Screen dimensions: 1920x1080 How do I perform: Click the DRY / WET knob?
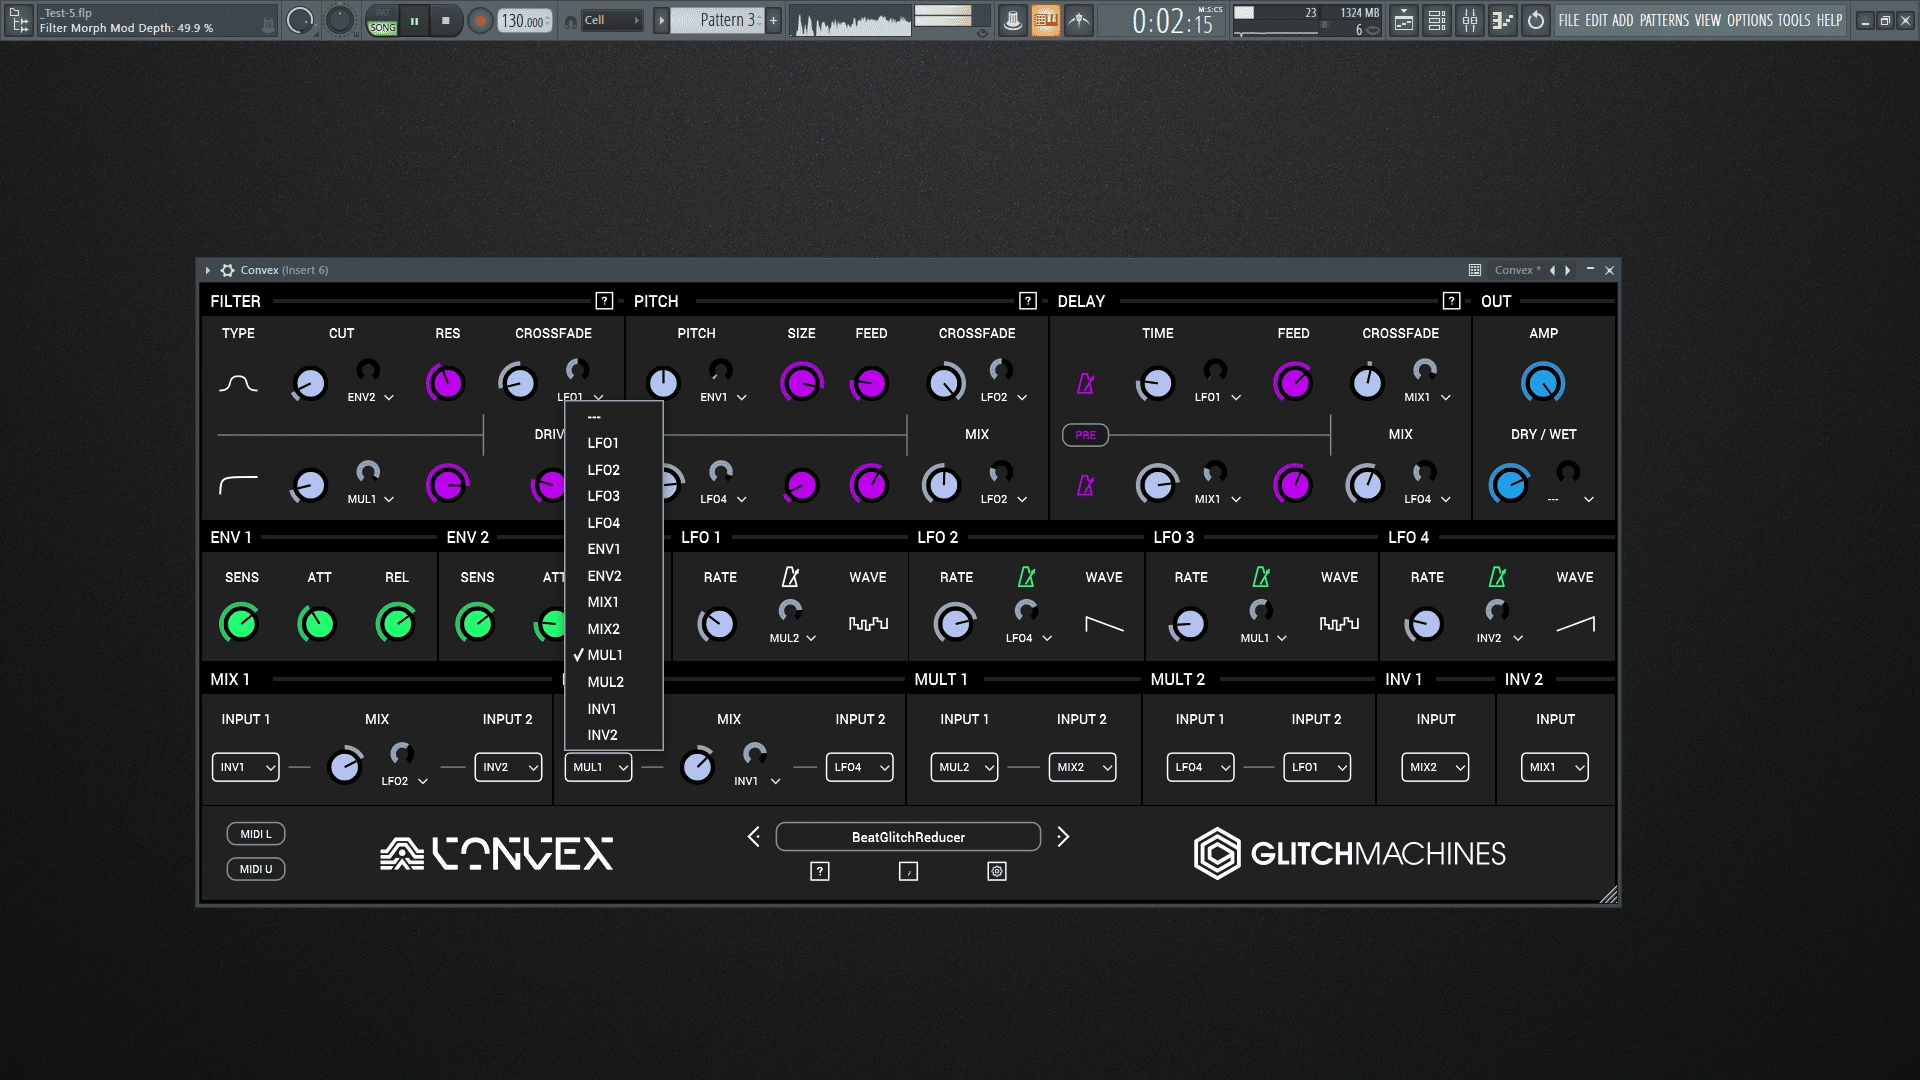[x=1509, y=485]
